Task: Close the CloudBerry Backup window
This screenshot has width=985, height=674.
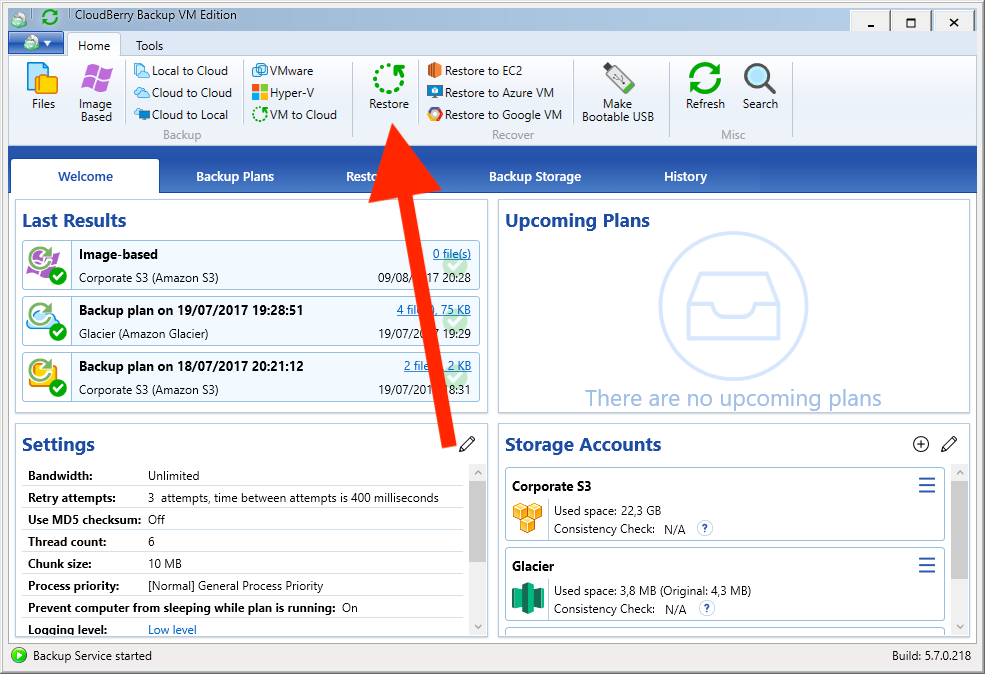Action: [x=954, y=23]
